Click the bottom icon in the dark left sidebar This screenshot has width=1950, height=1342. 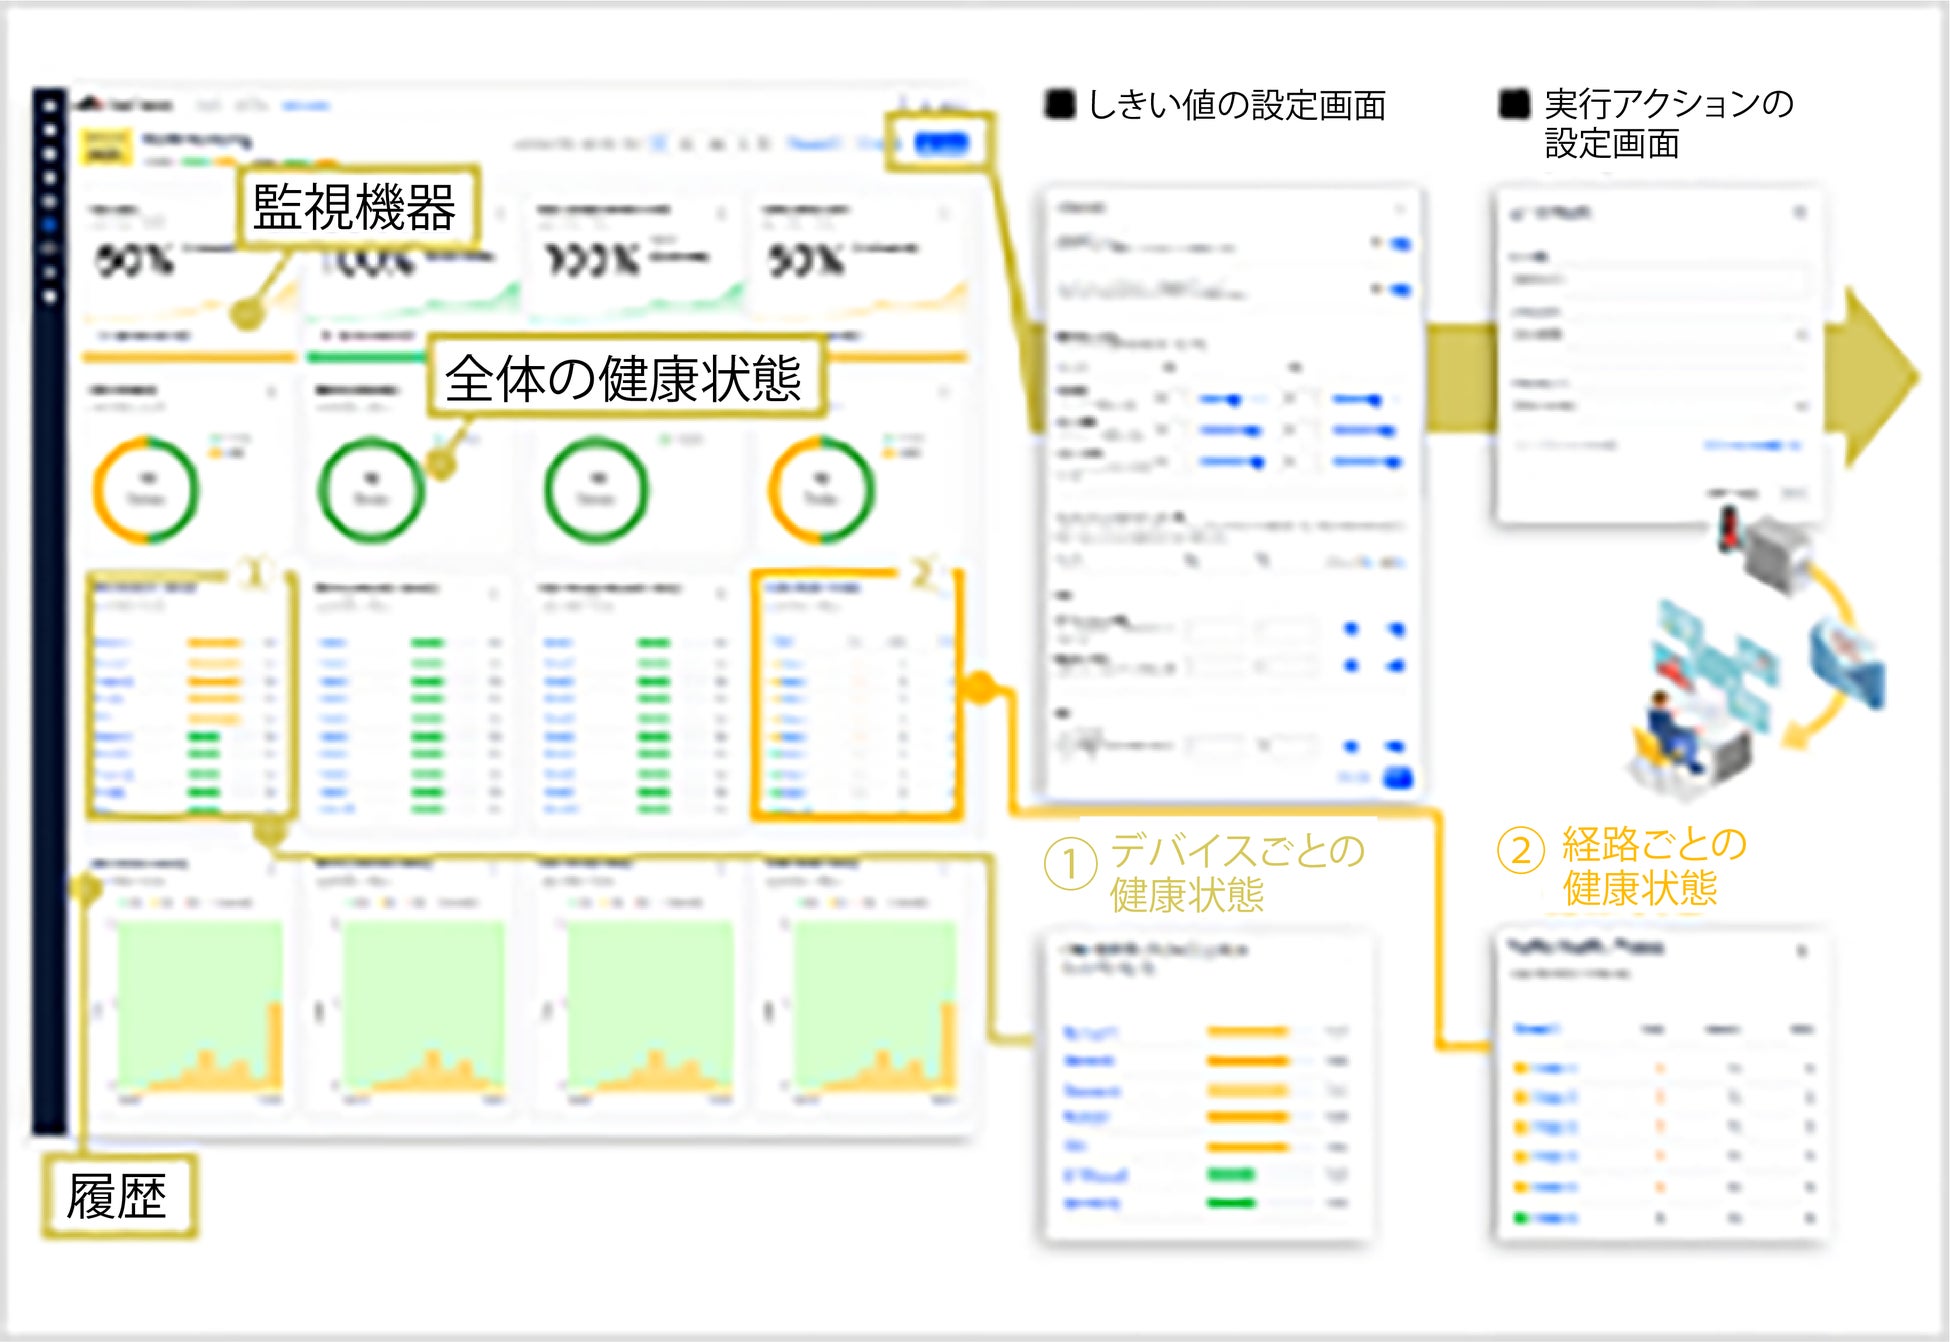pos(50,297)
